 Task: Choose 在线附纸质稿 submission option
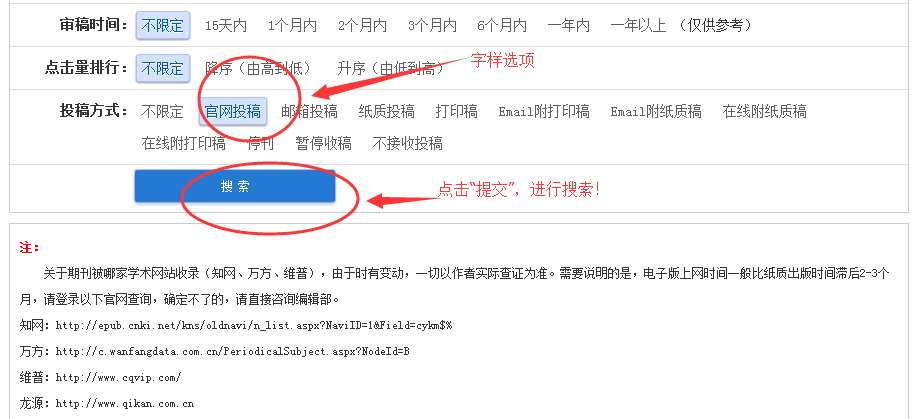coord(765,111)
